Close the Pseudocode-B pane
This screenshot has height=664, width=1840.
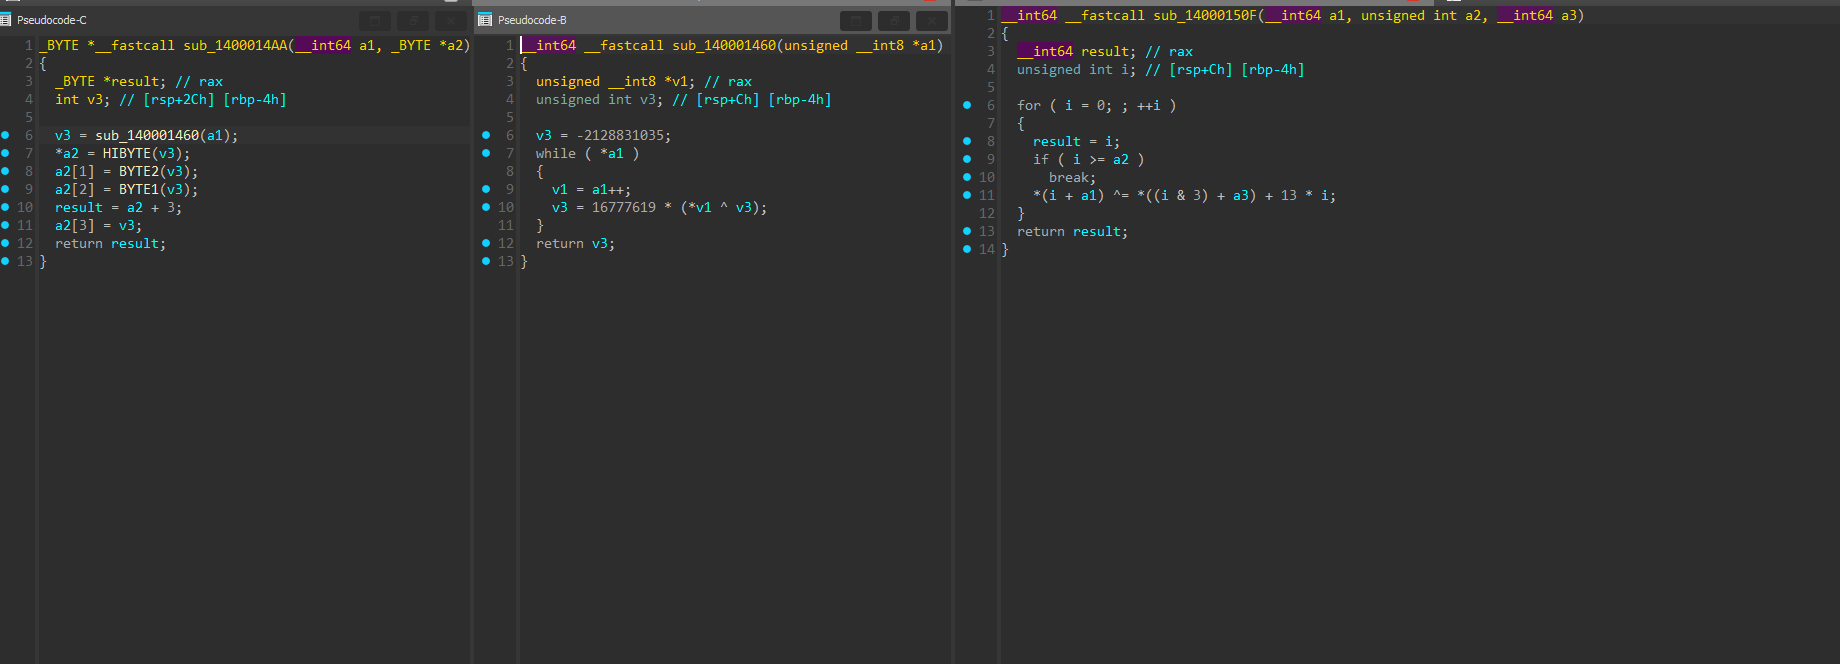(x=932, y=20)
